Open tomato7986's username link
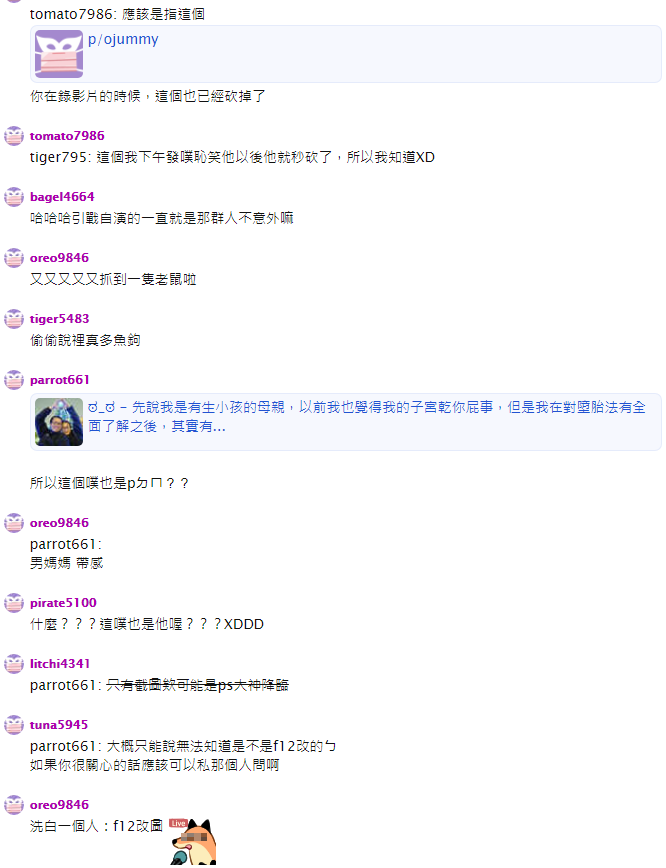Image resolution: width=666 pixels, height=868 pixels. click(67, 136)
